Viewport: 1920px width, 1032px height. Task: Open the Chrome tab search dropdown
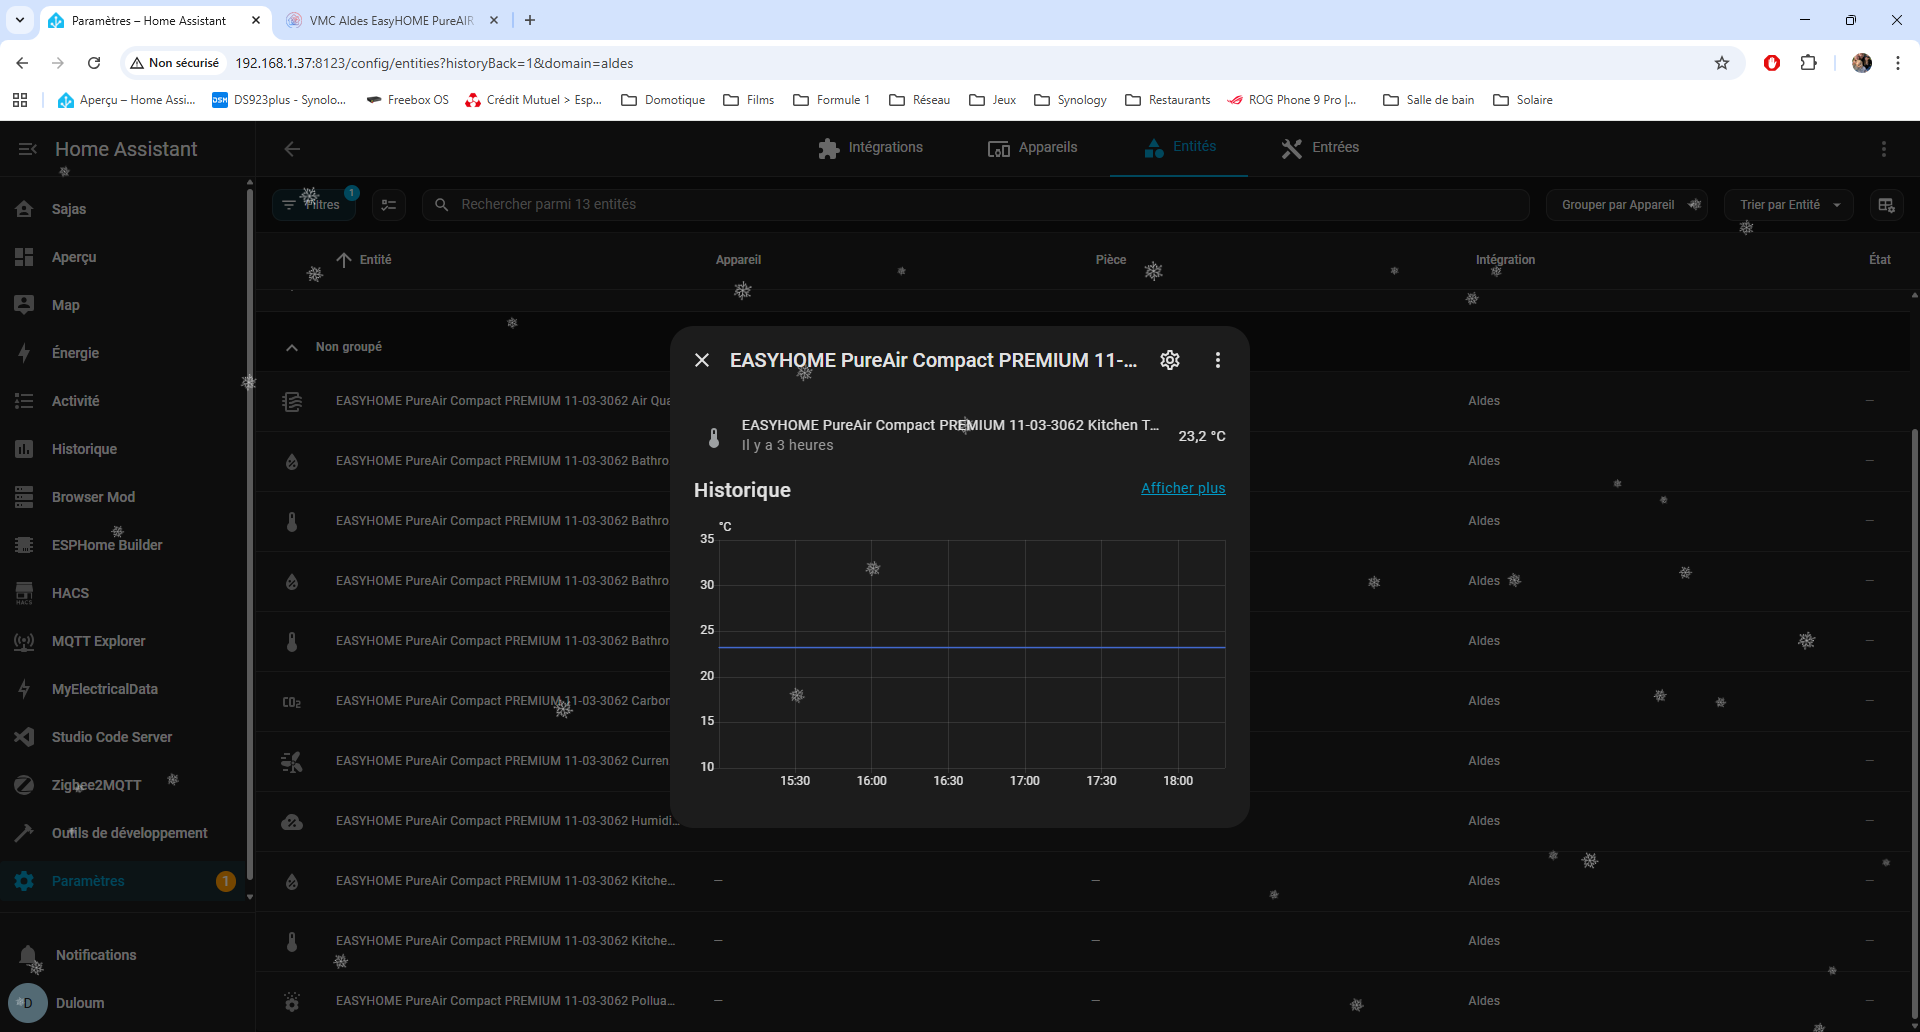click(20, 20)
